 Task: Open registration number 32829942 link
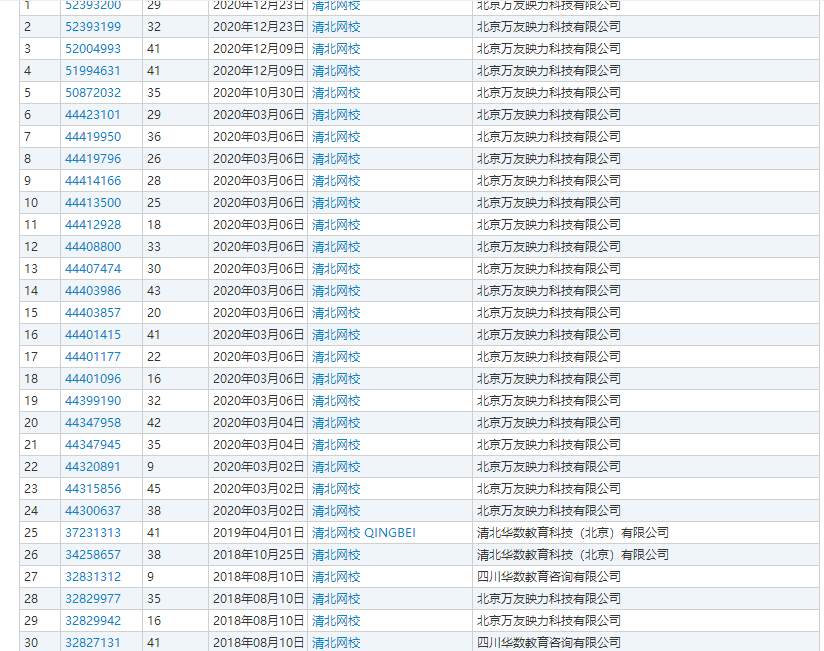93,621
